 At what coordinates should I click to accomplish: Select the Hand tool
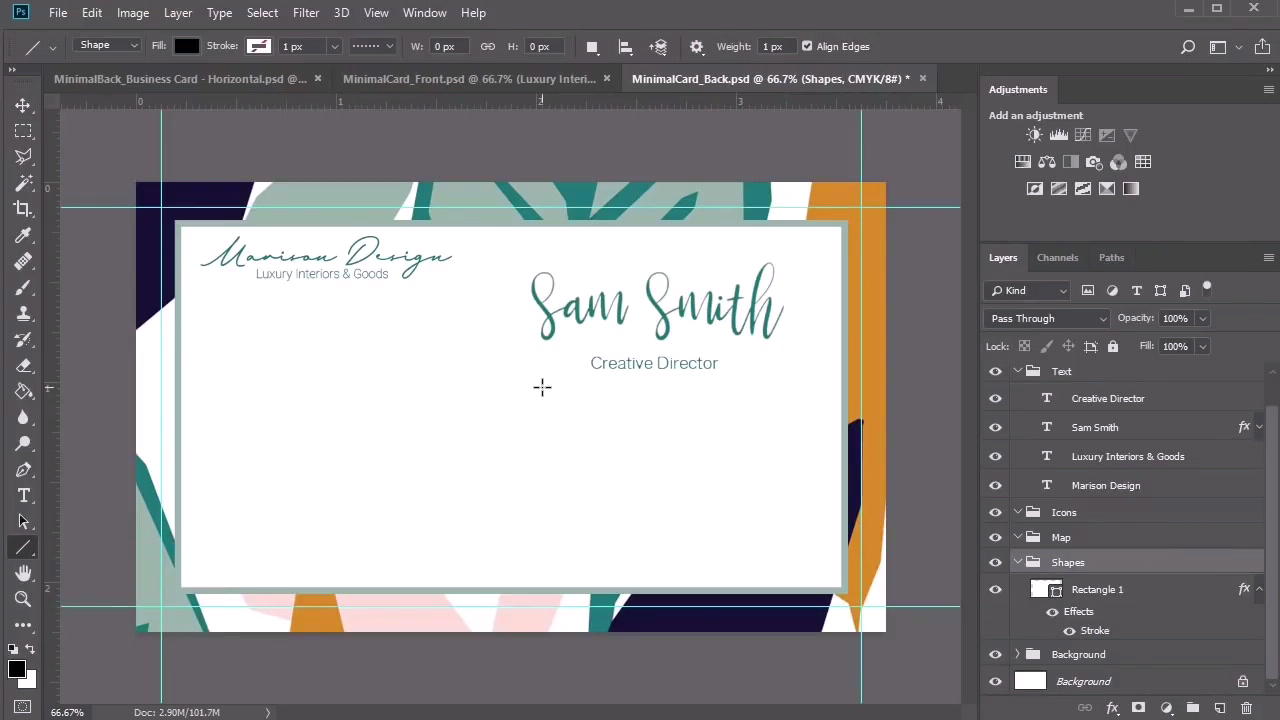click(23, 573)
